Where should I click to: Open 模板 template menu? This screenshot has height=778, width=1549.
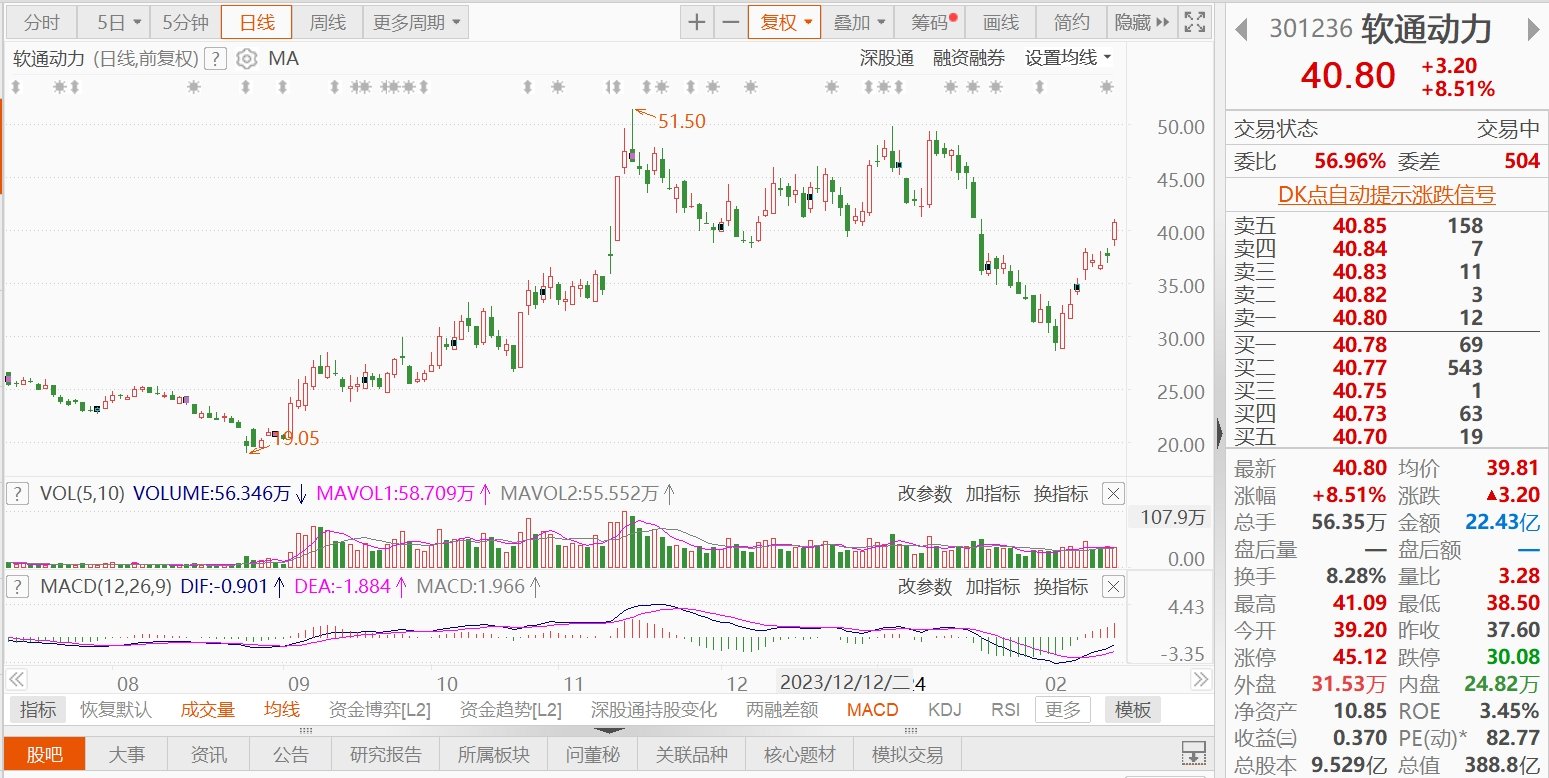tap(1133, 710)
